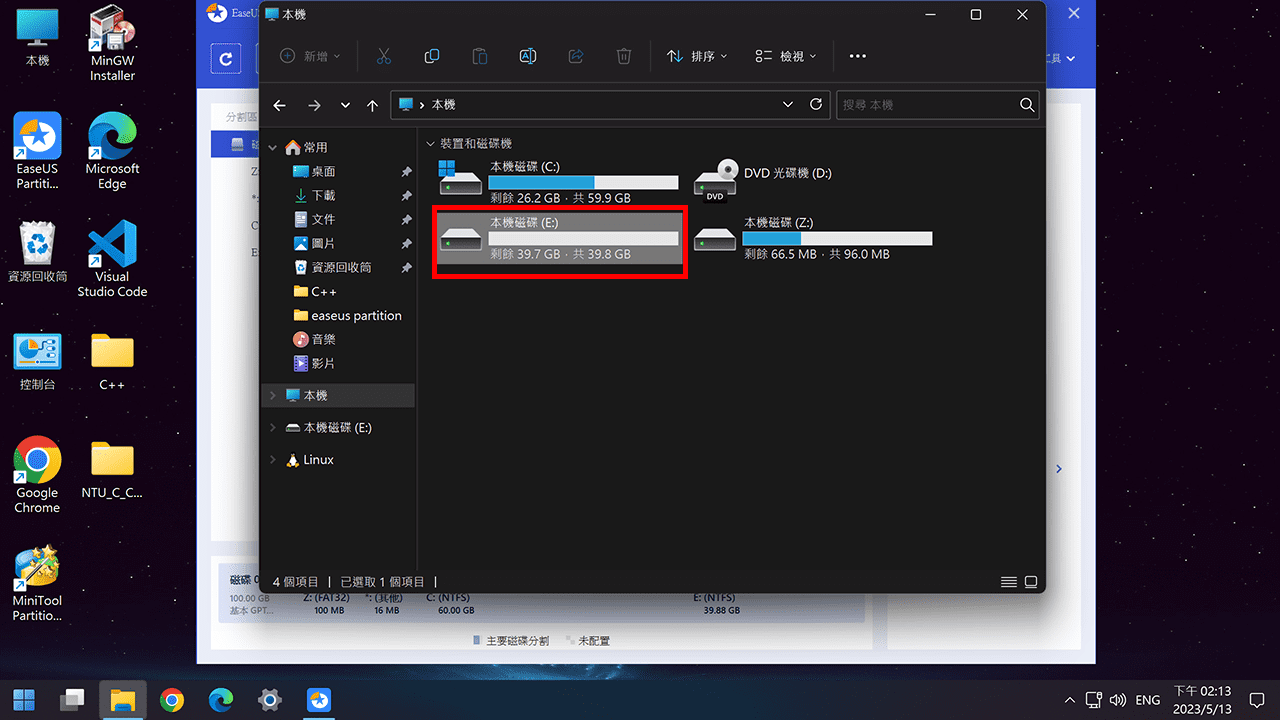Select the Cut icon in the toolbar
Viewport: 1280px width, 720px height.
coord(383,56)
